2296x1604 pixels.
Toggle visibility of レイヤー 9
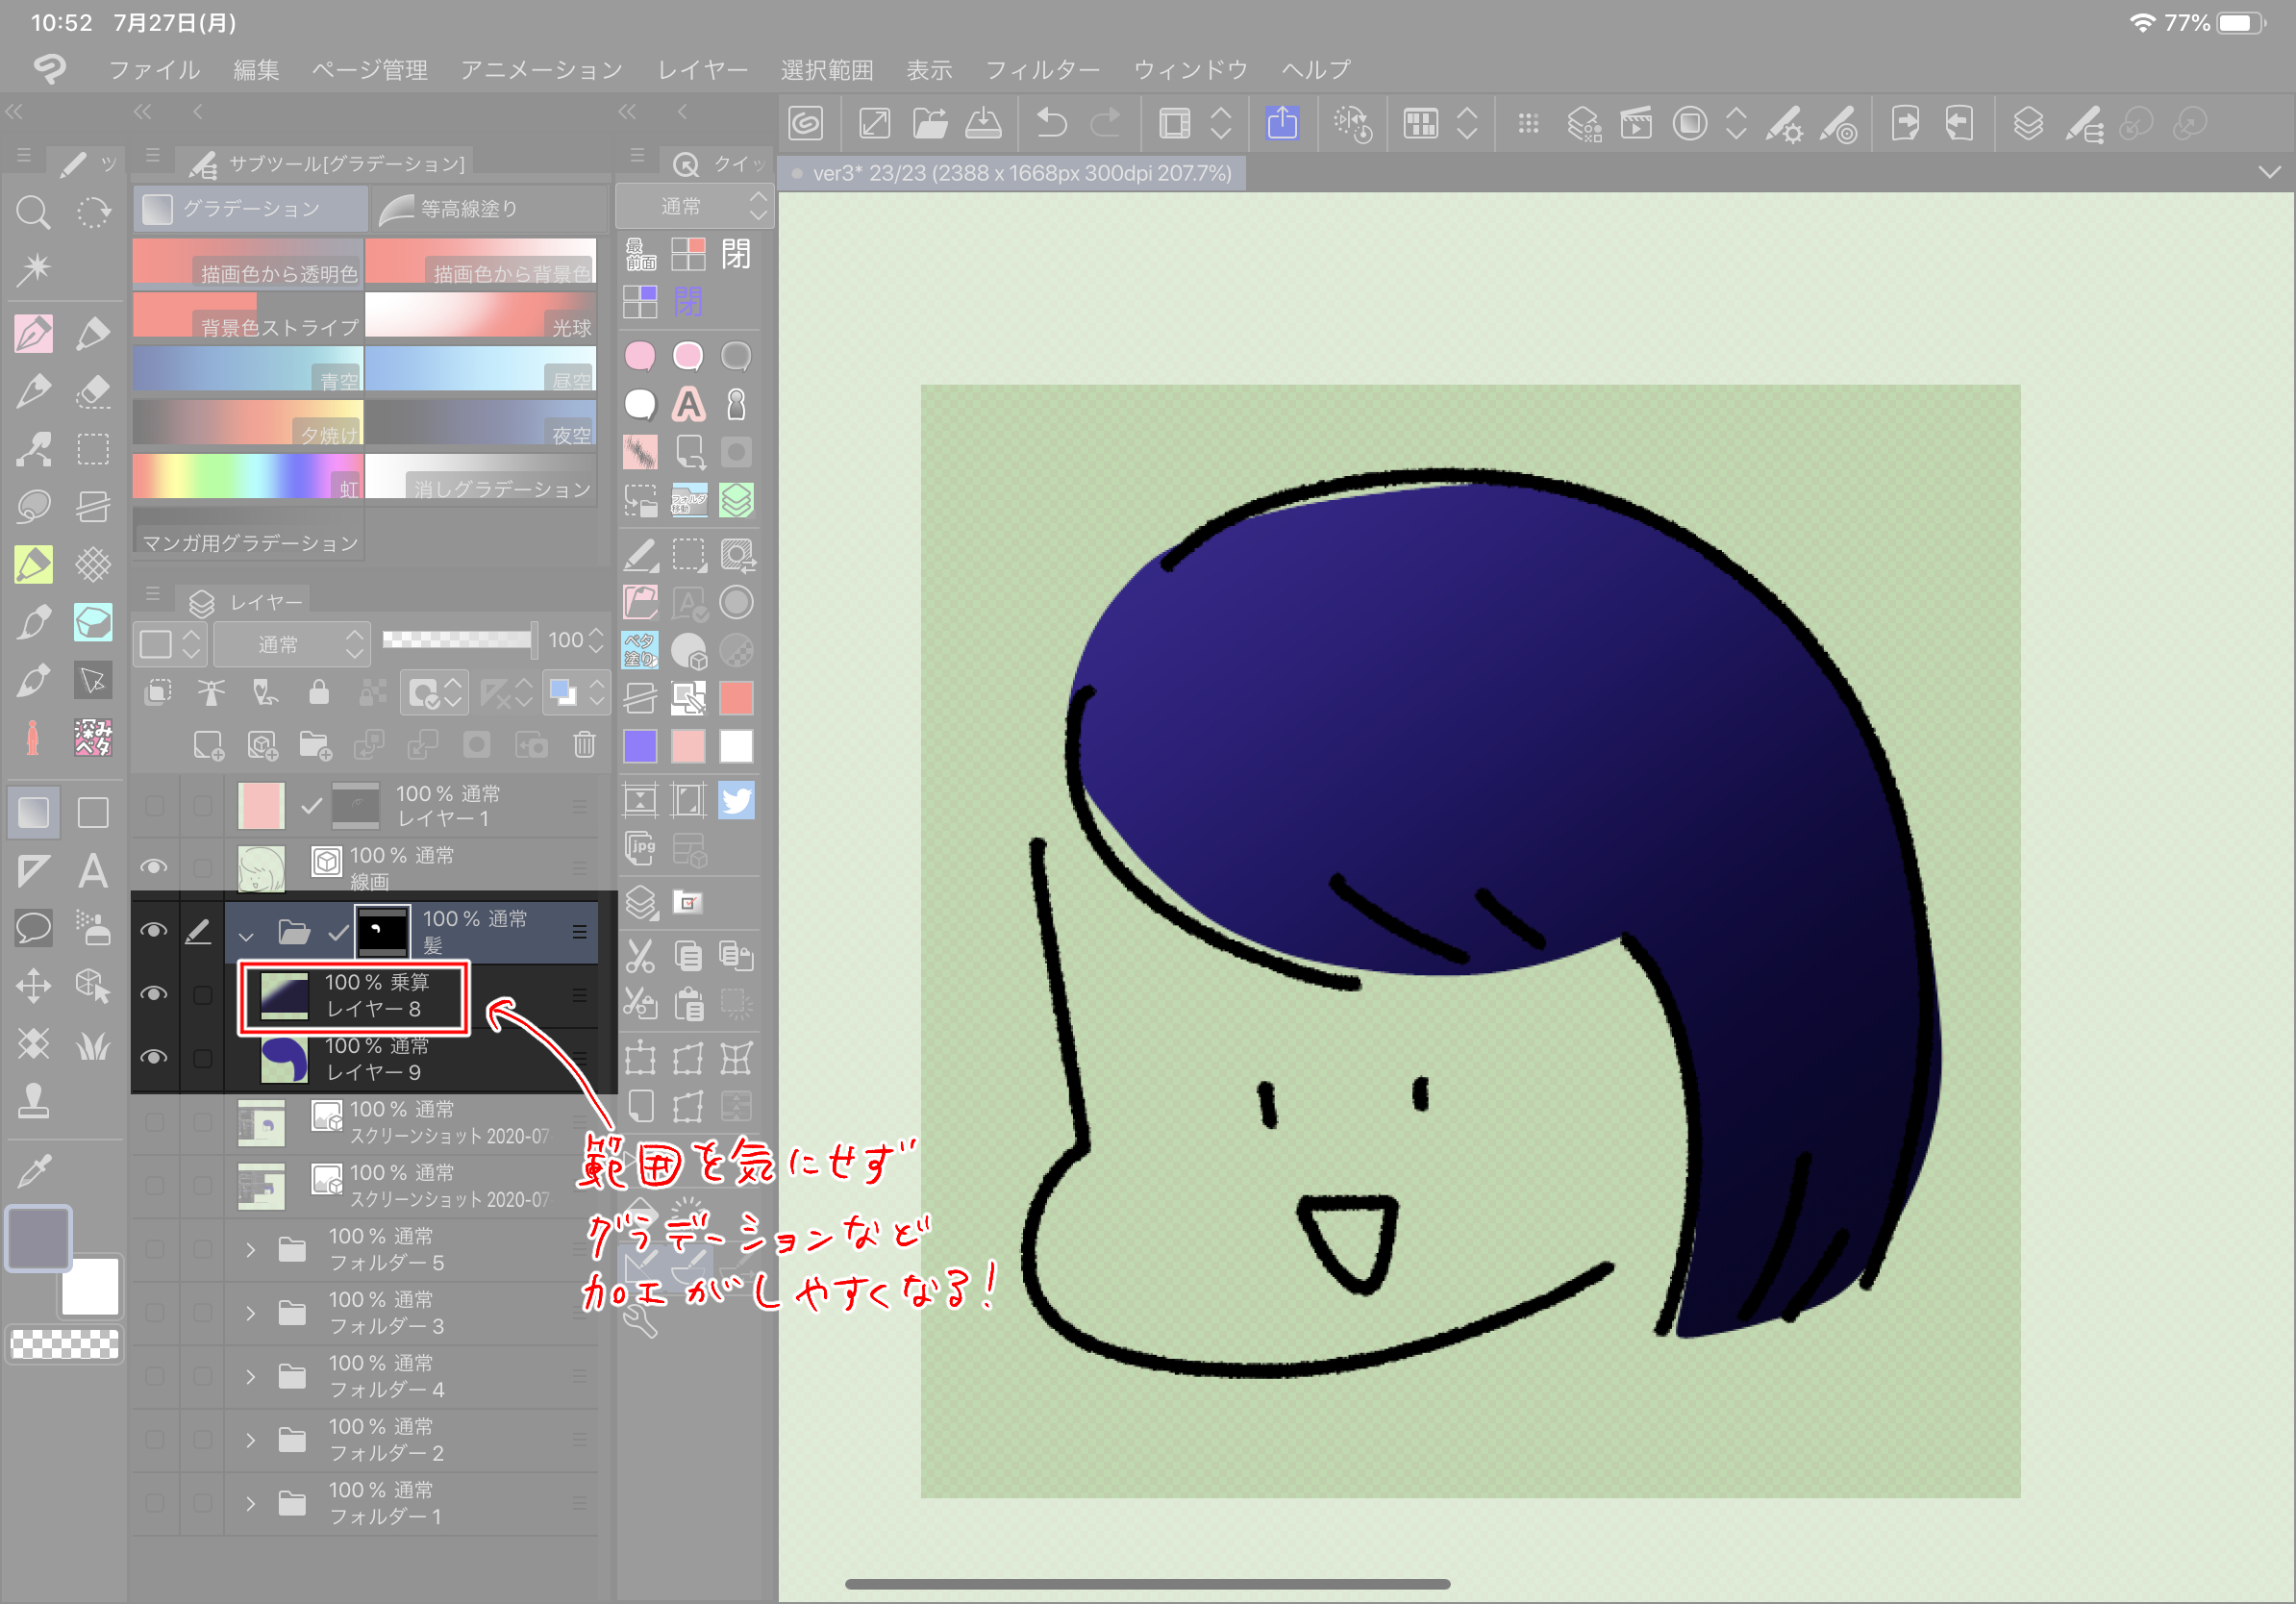pos(154,1058)
